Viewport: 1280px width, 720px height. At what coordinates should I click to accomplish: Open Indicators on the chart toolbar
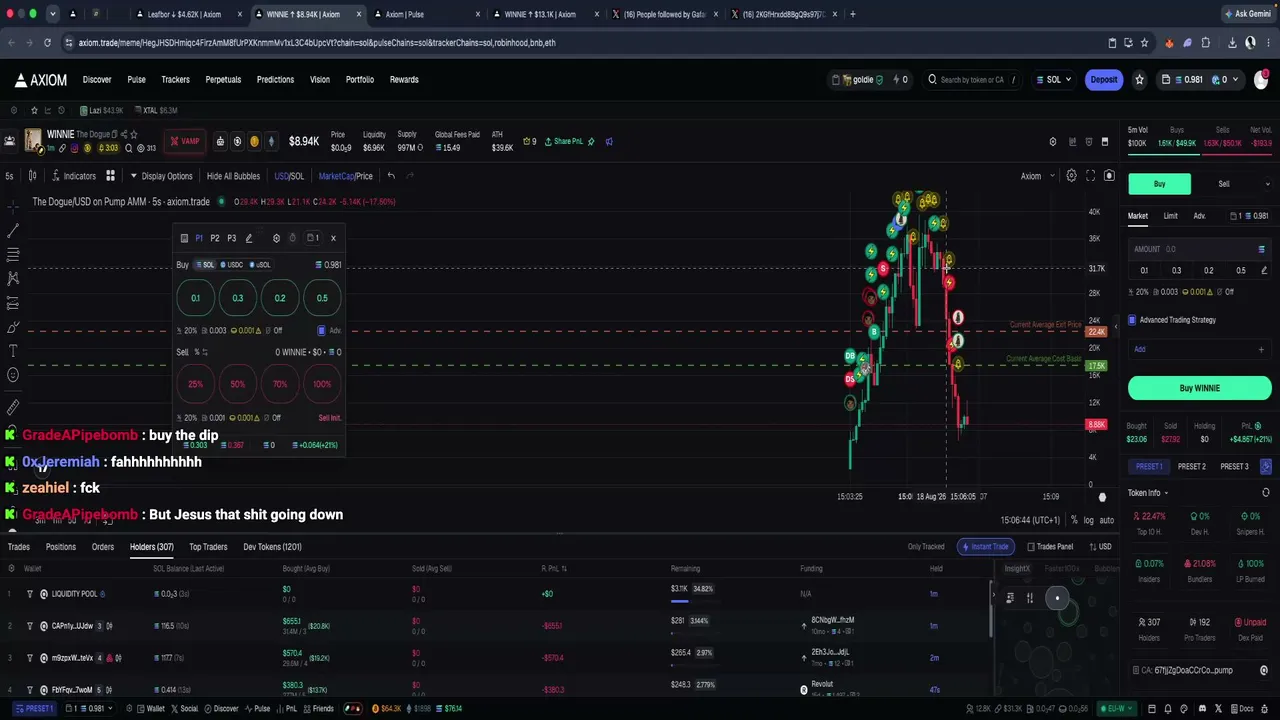pyautogui.click(x=74, y=176)
